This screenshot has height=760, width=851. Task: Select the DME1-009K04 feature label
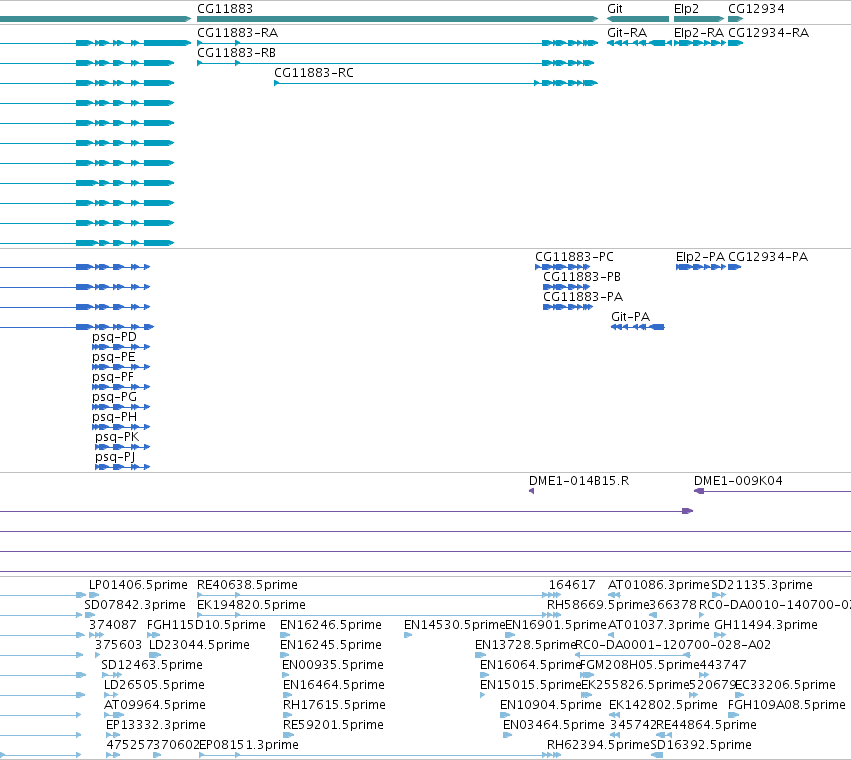click(738, 481)
